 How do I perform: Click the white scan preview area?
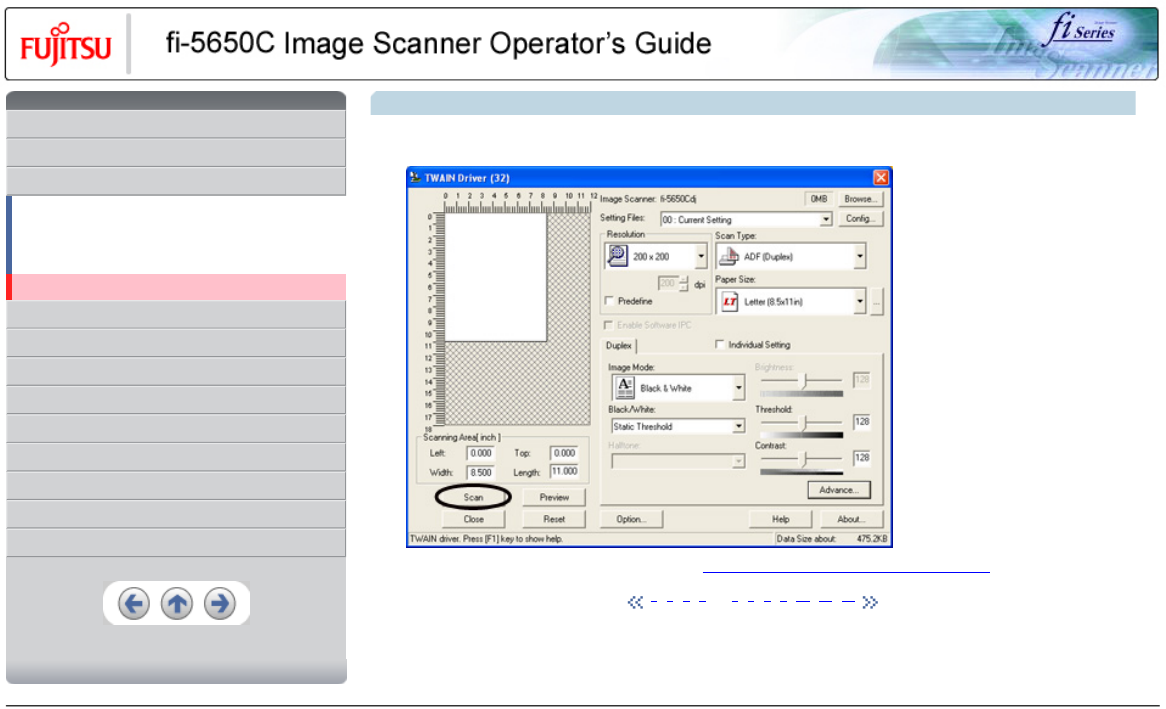click(495, 277)
